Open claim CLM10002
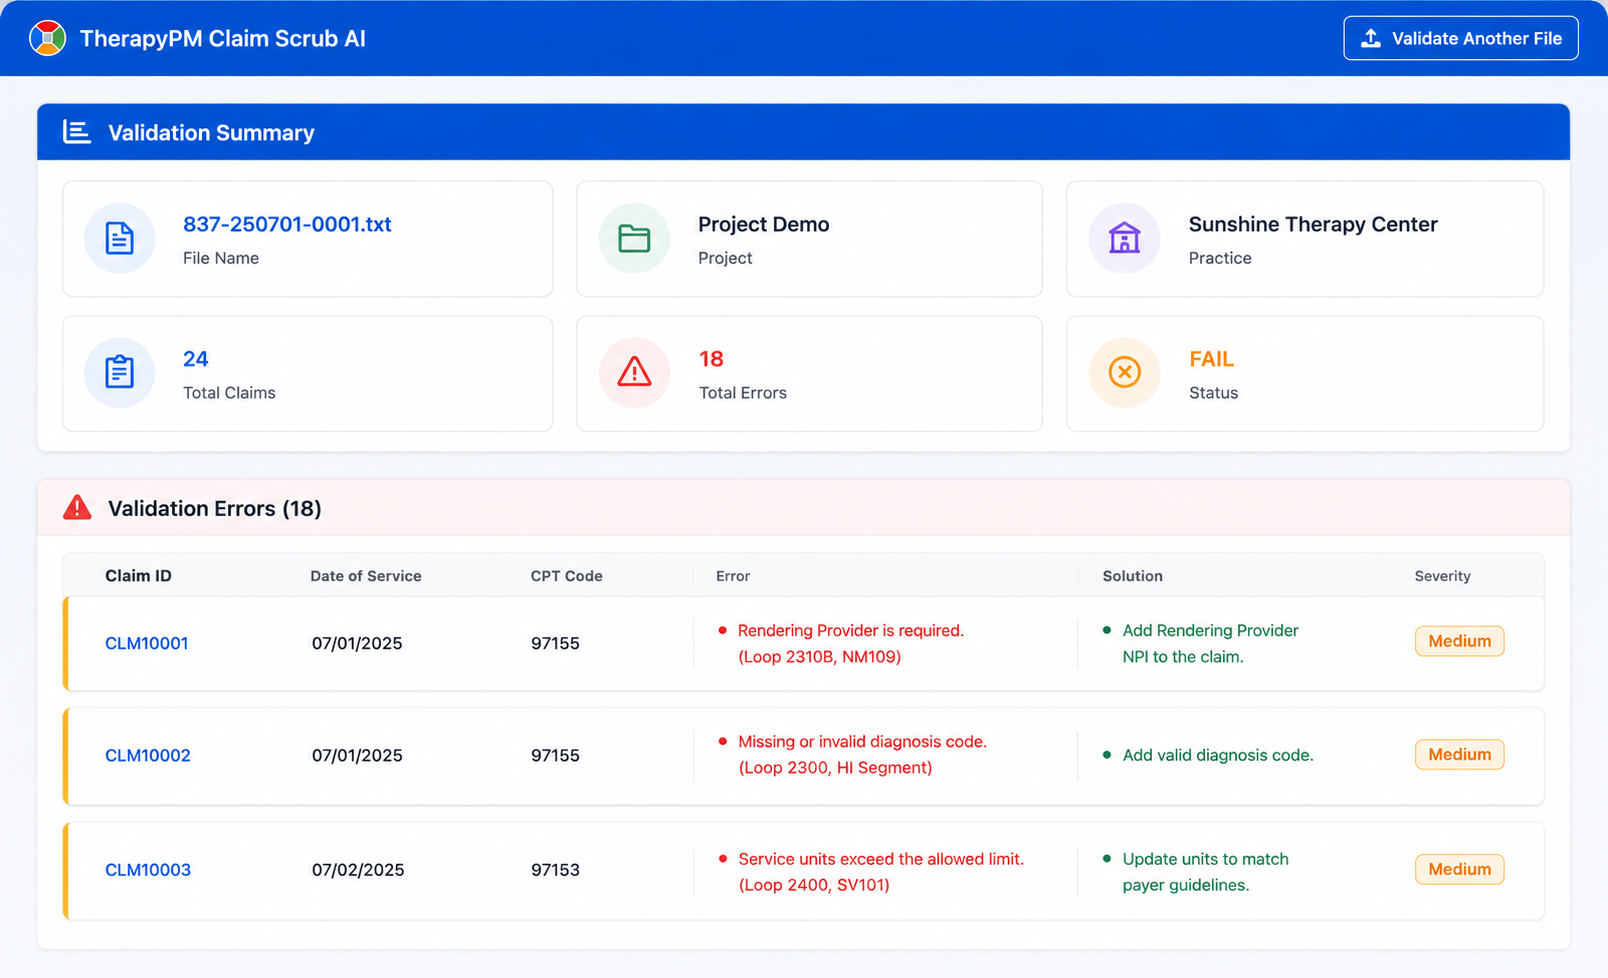Screen dimensions: 1608x978 [x=148, y=755]
